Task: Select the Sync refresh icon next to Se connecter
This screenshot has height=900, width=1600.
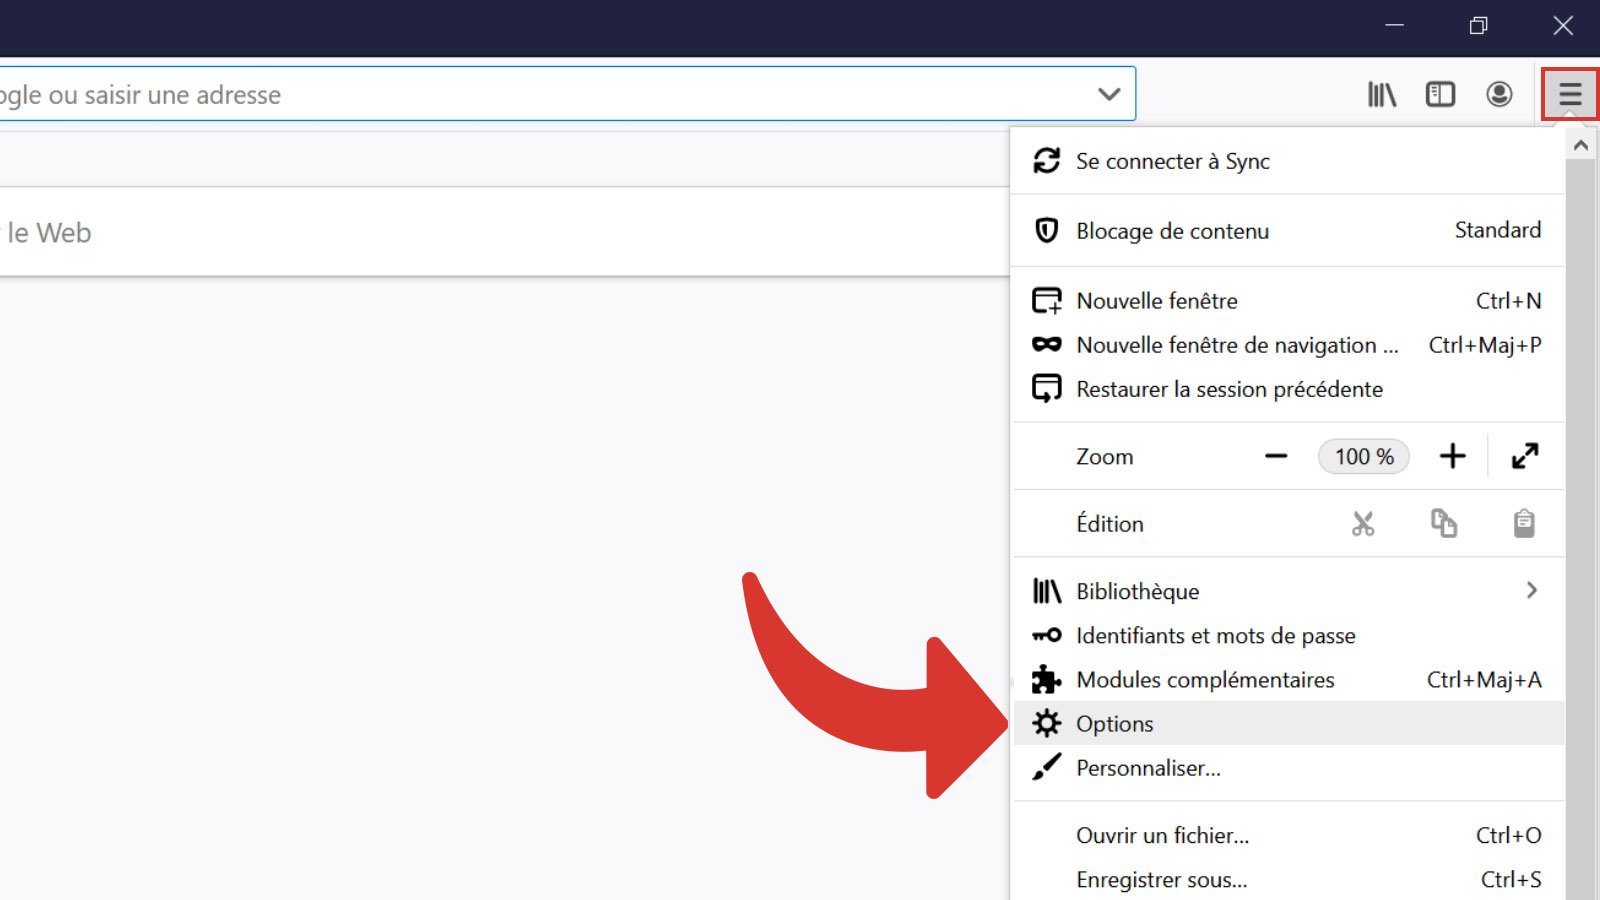Action: (x=1047, y=159)
